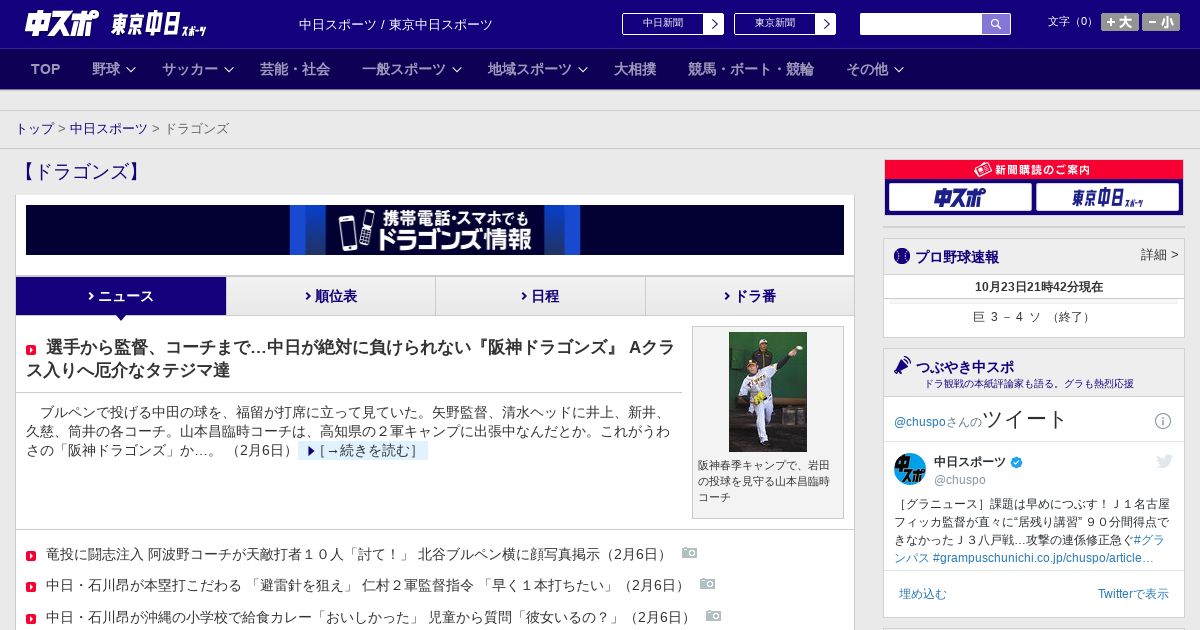The image size is (1200, 630).
Task: Click camera icon beside 阿波野コーチ article
Action: pos(689,553)
